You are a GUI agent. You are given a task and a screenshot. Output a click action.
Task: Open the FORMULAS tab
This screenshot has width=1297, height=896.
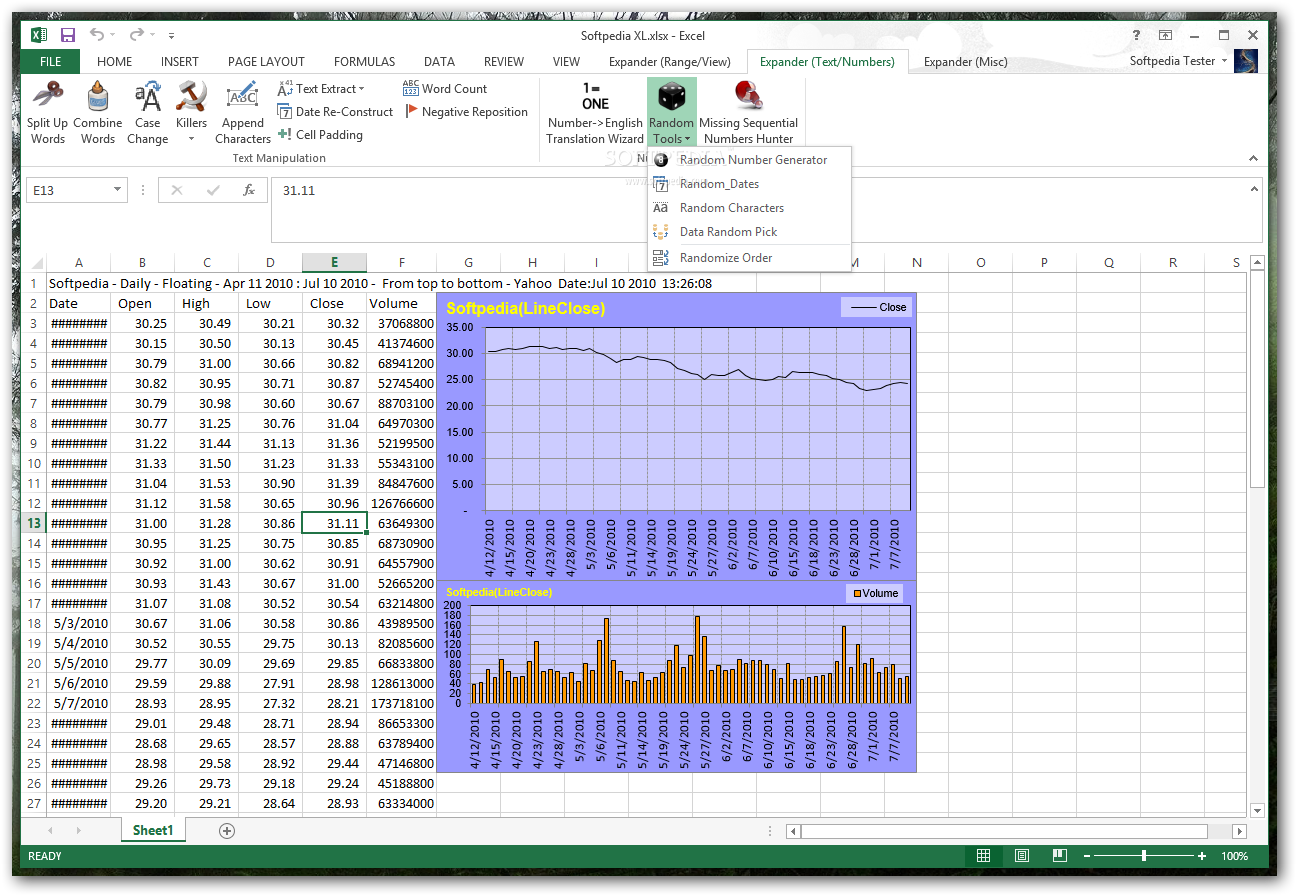(365, 62)
